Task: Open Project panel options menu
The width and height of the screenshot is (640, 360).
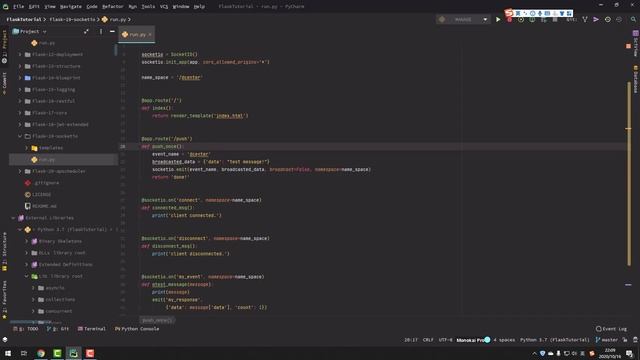Action: [100, 31]
